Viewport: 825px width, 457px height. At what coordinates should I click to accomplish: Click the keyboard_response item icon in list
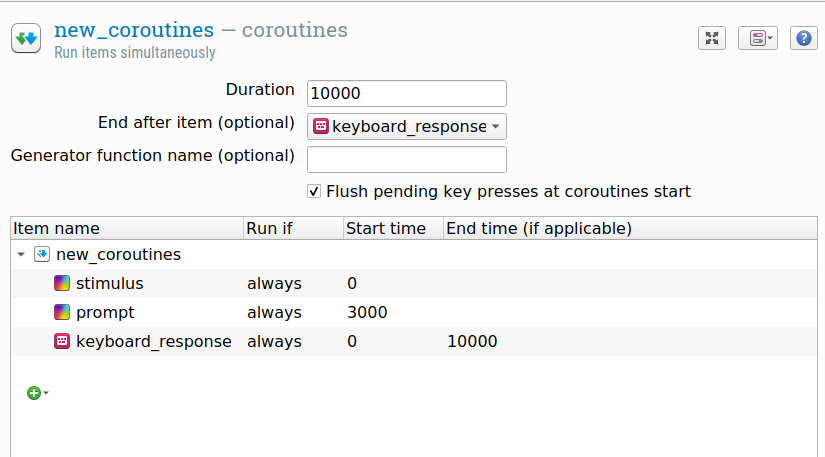[x=62, y=341]
